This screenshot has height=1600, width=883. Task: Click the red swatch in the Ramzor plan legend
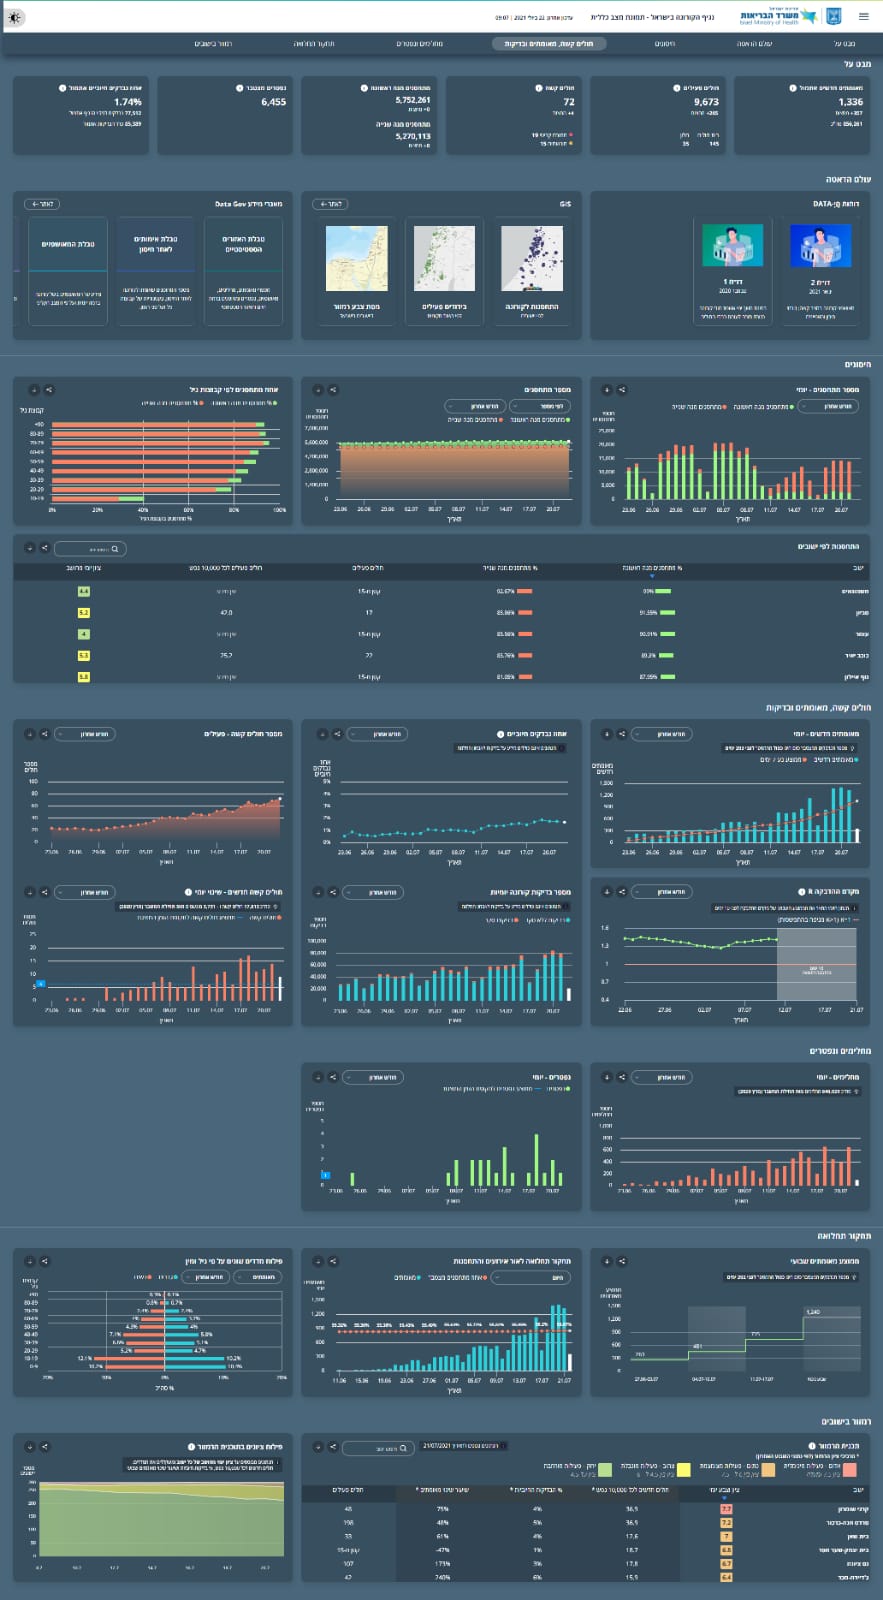coord(850,1471)
